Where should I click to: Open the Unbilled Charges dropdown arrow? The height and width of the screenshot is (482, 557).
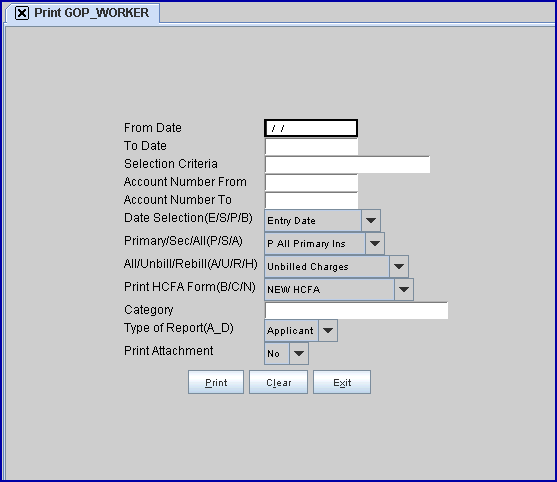399,266
